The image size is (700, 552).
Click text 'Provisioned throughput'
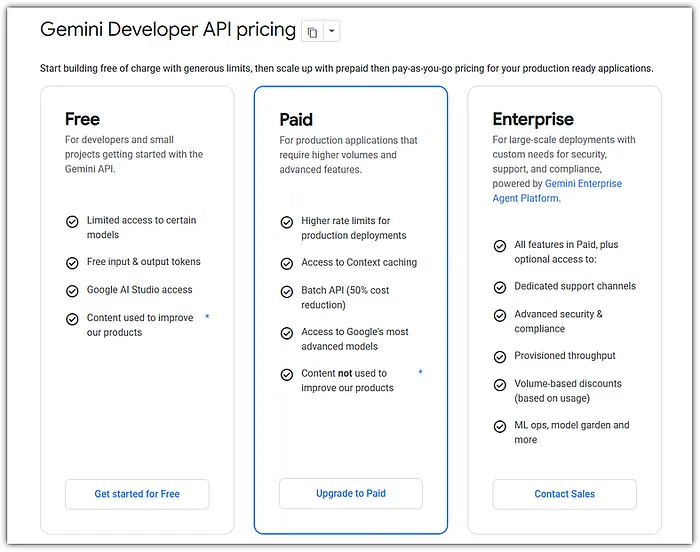pyautogui.click(x=565, y=355)
